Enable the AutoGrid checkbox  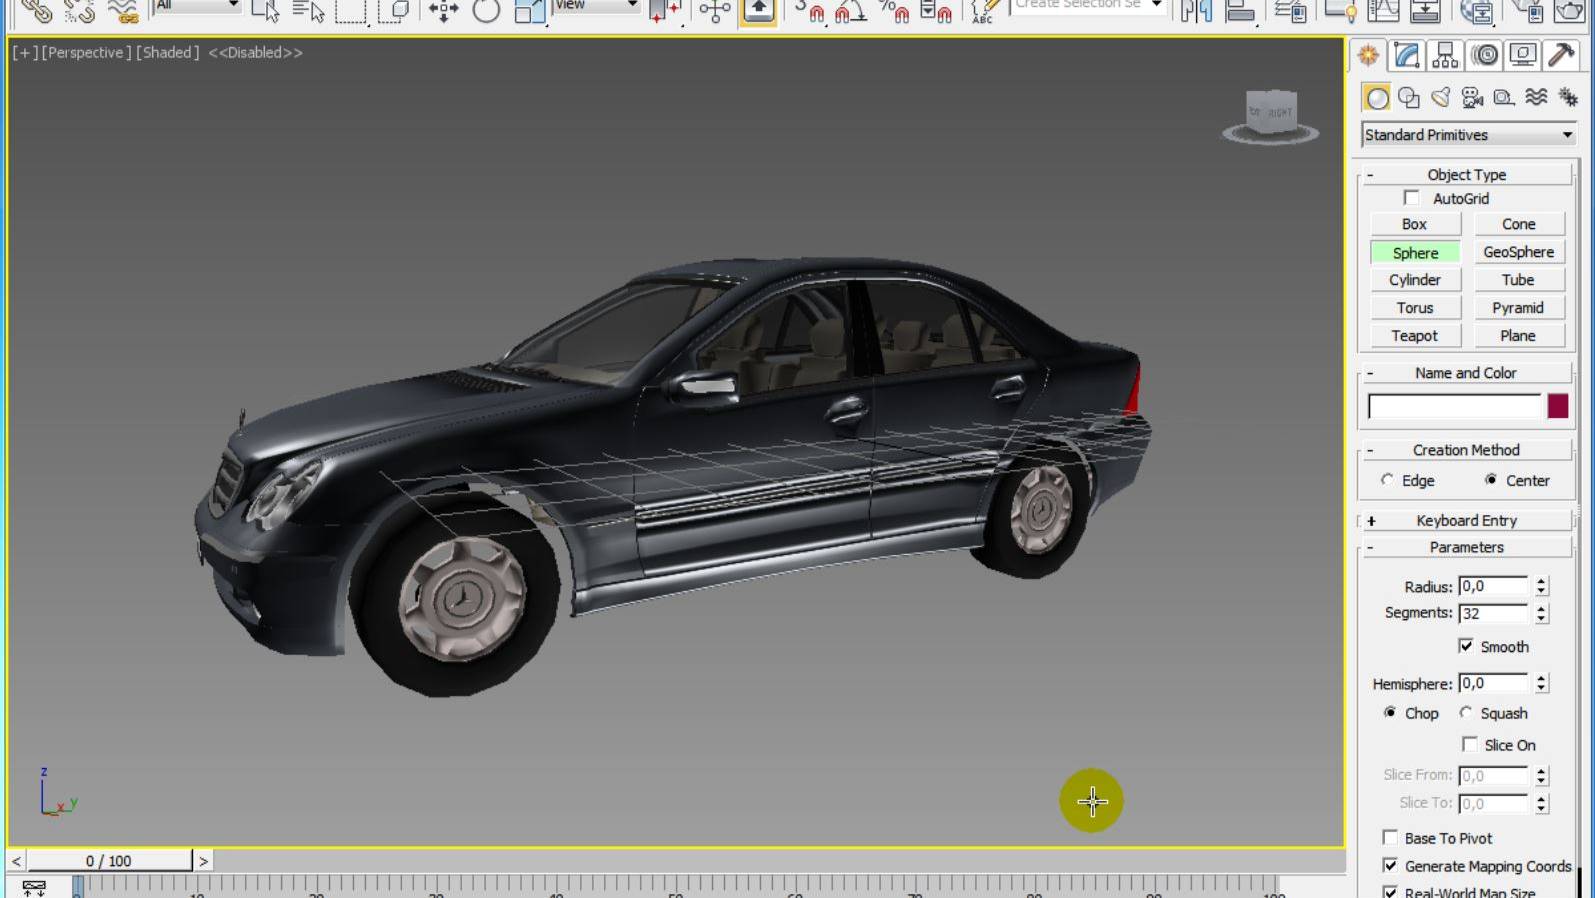(1411, 198)
